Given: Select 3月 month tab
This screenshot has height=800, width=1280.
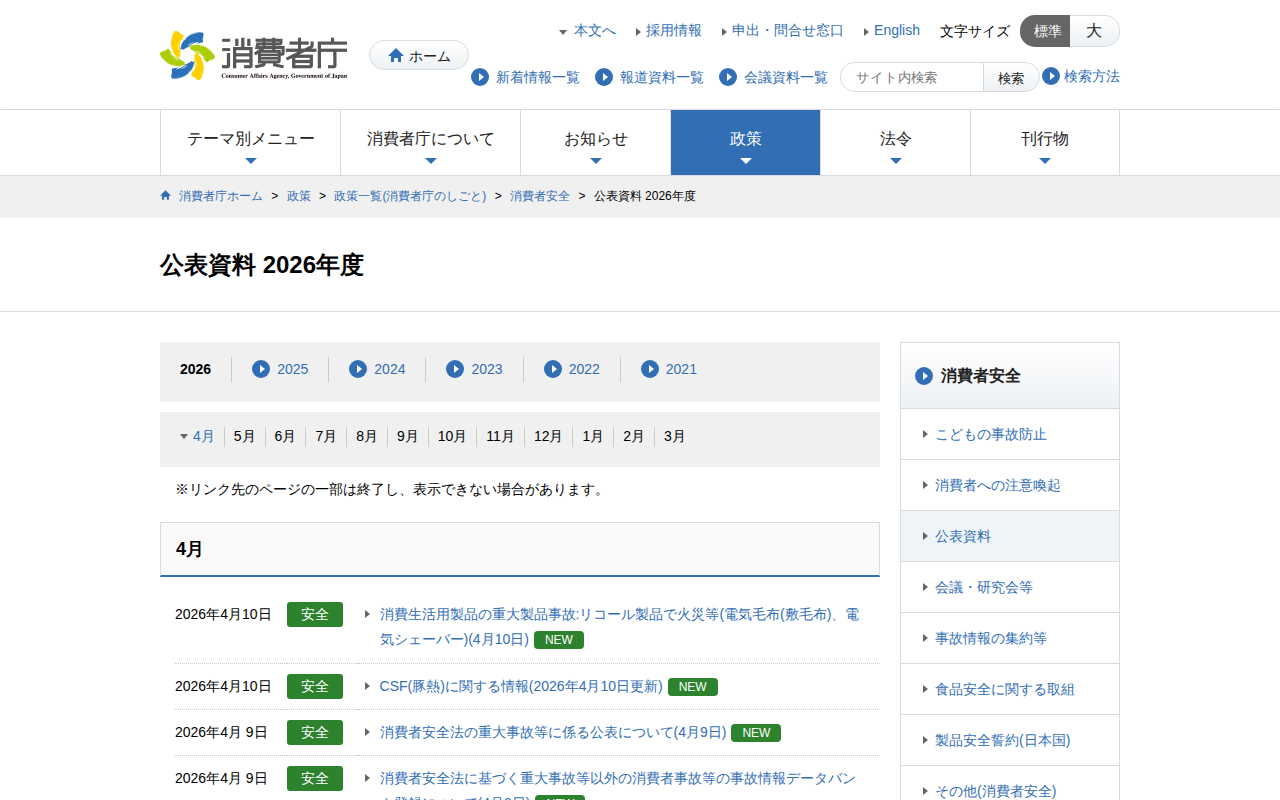Looking at the screenshot, I should click(x=675, y=436).
